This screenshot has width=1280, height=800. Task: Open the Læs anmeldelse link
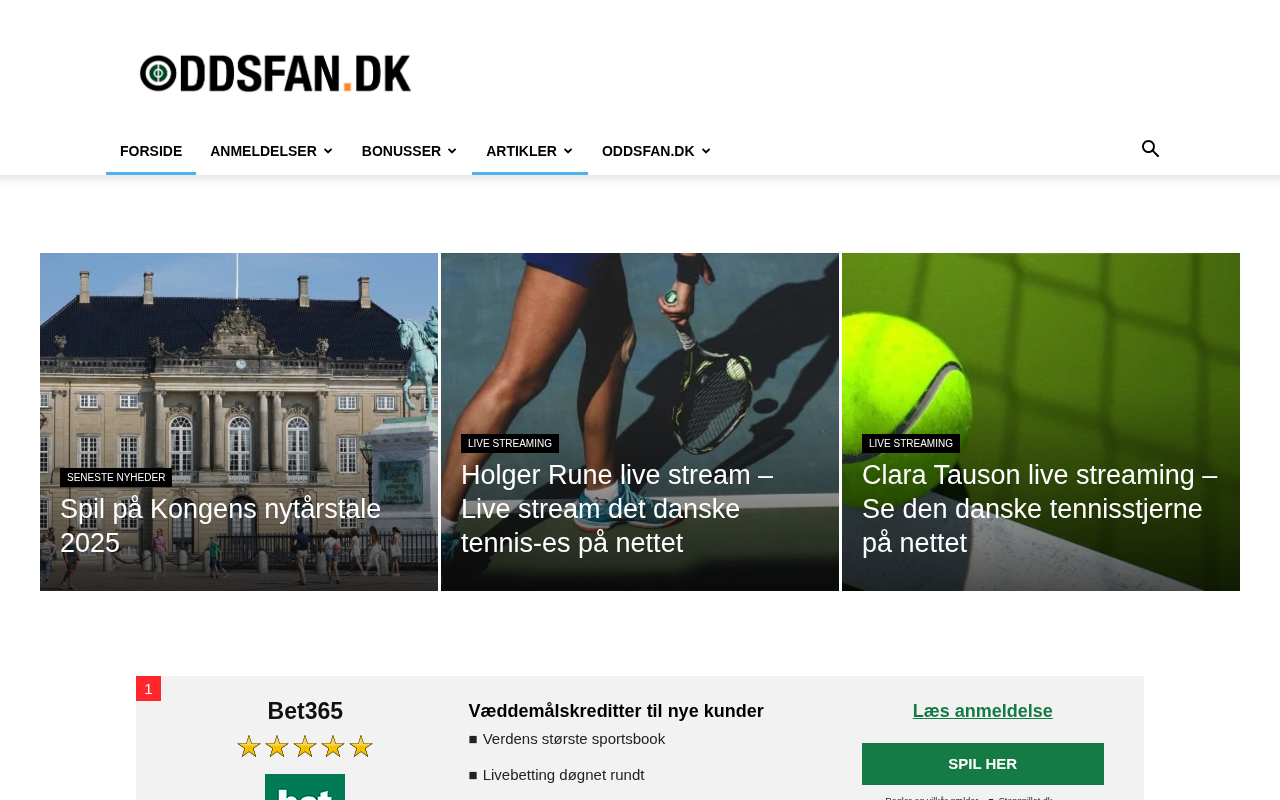pyautogui.click(x=983, y=711)
